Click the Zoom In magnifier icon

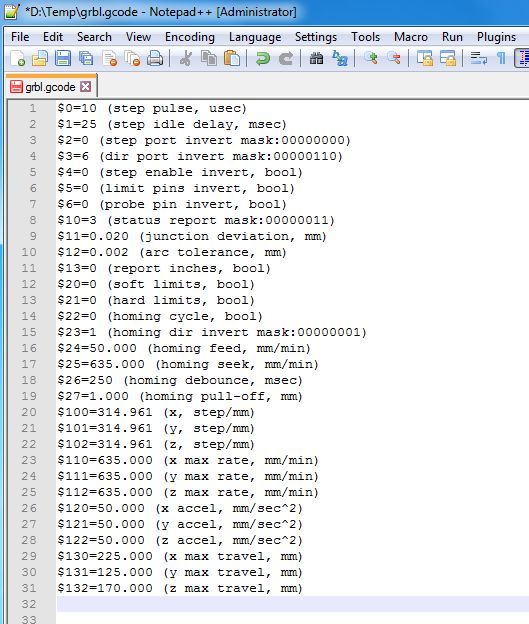coord(371,58)
